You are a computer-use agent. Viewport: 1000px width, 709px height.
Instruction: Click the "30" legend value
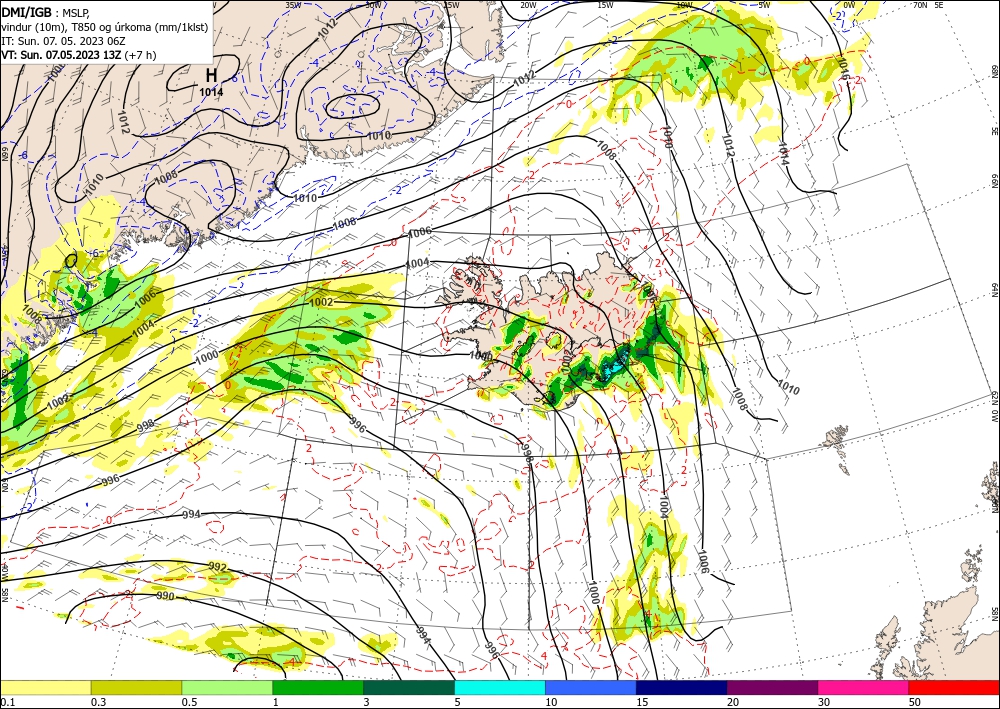(x=825, y=702)
